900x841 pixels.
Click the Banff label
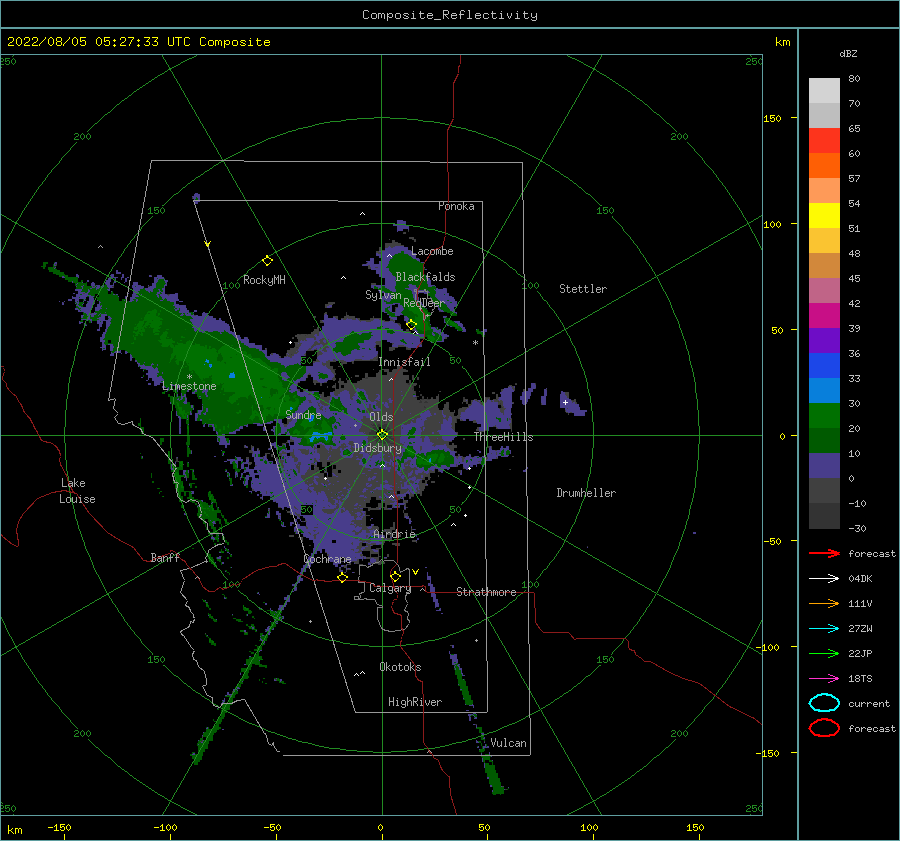tap(165, 558)
